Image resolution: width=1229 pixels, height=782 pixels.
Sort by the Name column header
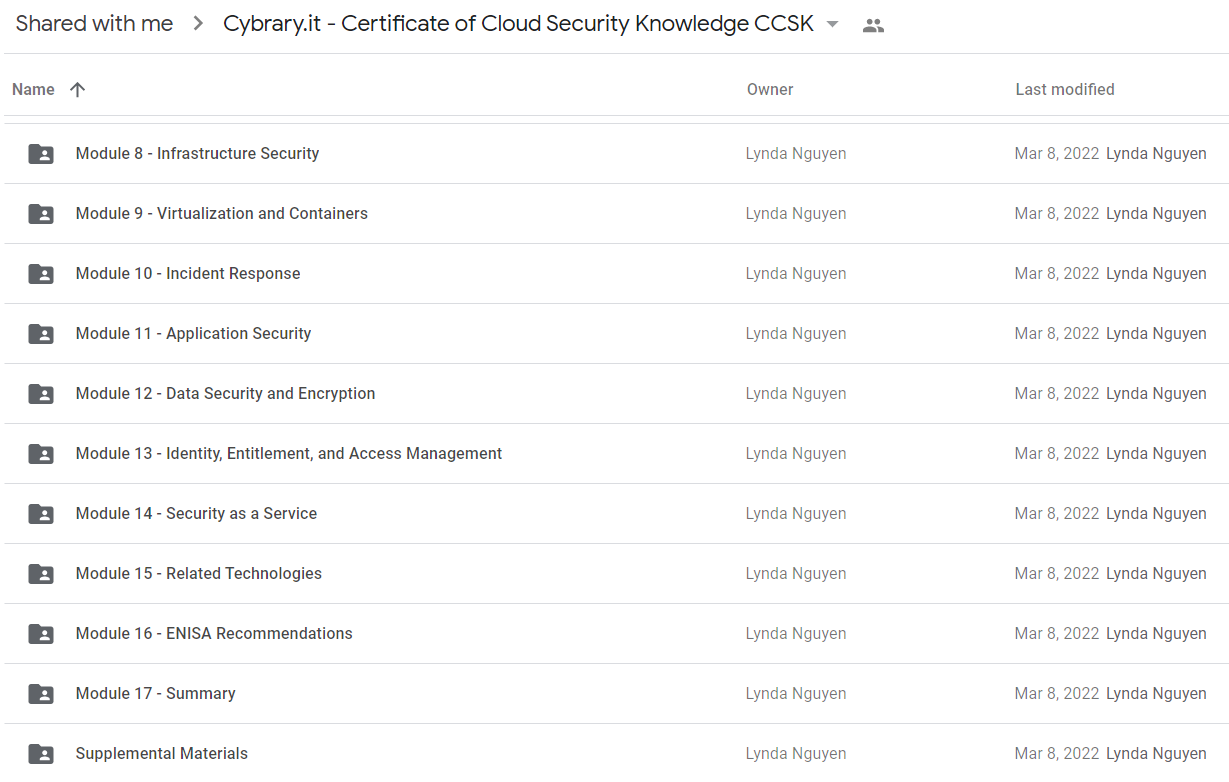pyautogui.click(x=33, y=89)
